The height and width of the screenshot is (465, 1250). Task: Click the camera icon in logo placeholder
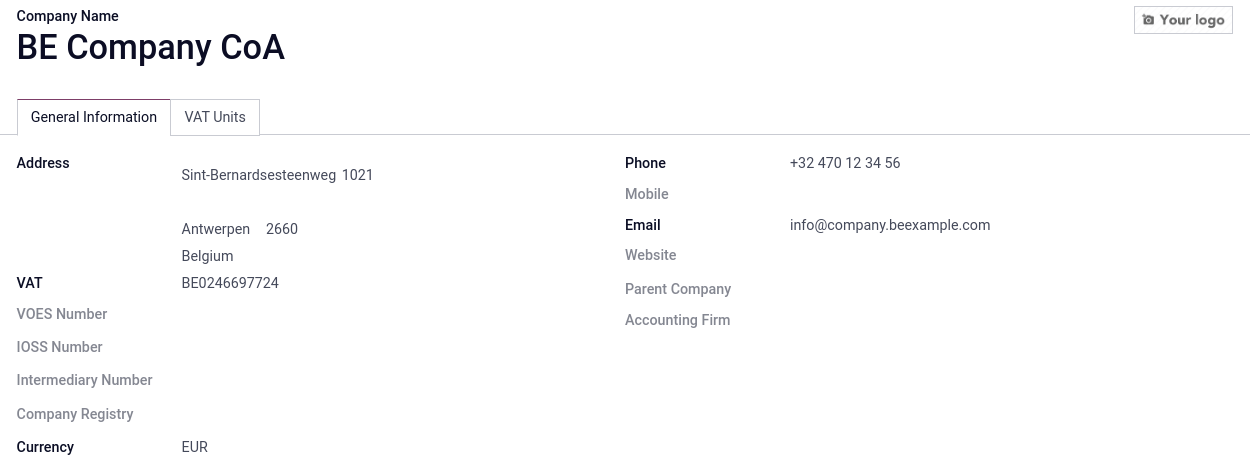coord(1148,20)
